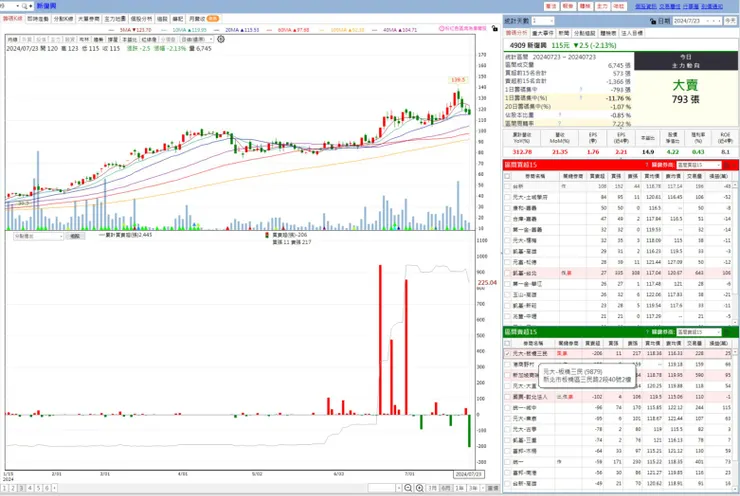Check the 凱基-台北 row checkbox
Image resolution: width=740 pixels, height=496 pixels.
[x=508, y=273]
